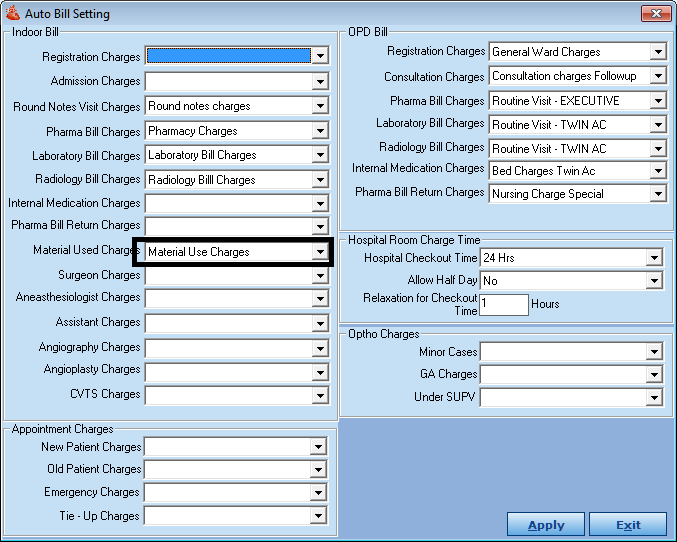Open OPD Pharma Bill Return Charges dropdown
Image resolution: width=677 pixels, height=542 pixels.
[658, 195]
